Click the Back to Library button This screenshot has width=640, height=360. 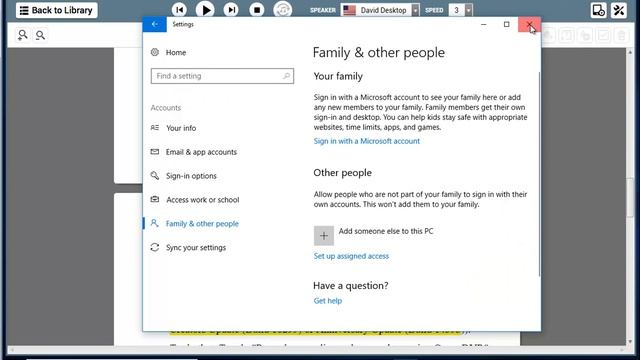(x=56, y=10)
